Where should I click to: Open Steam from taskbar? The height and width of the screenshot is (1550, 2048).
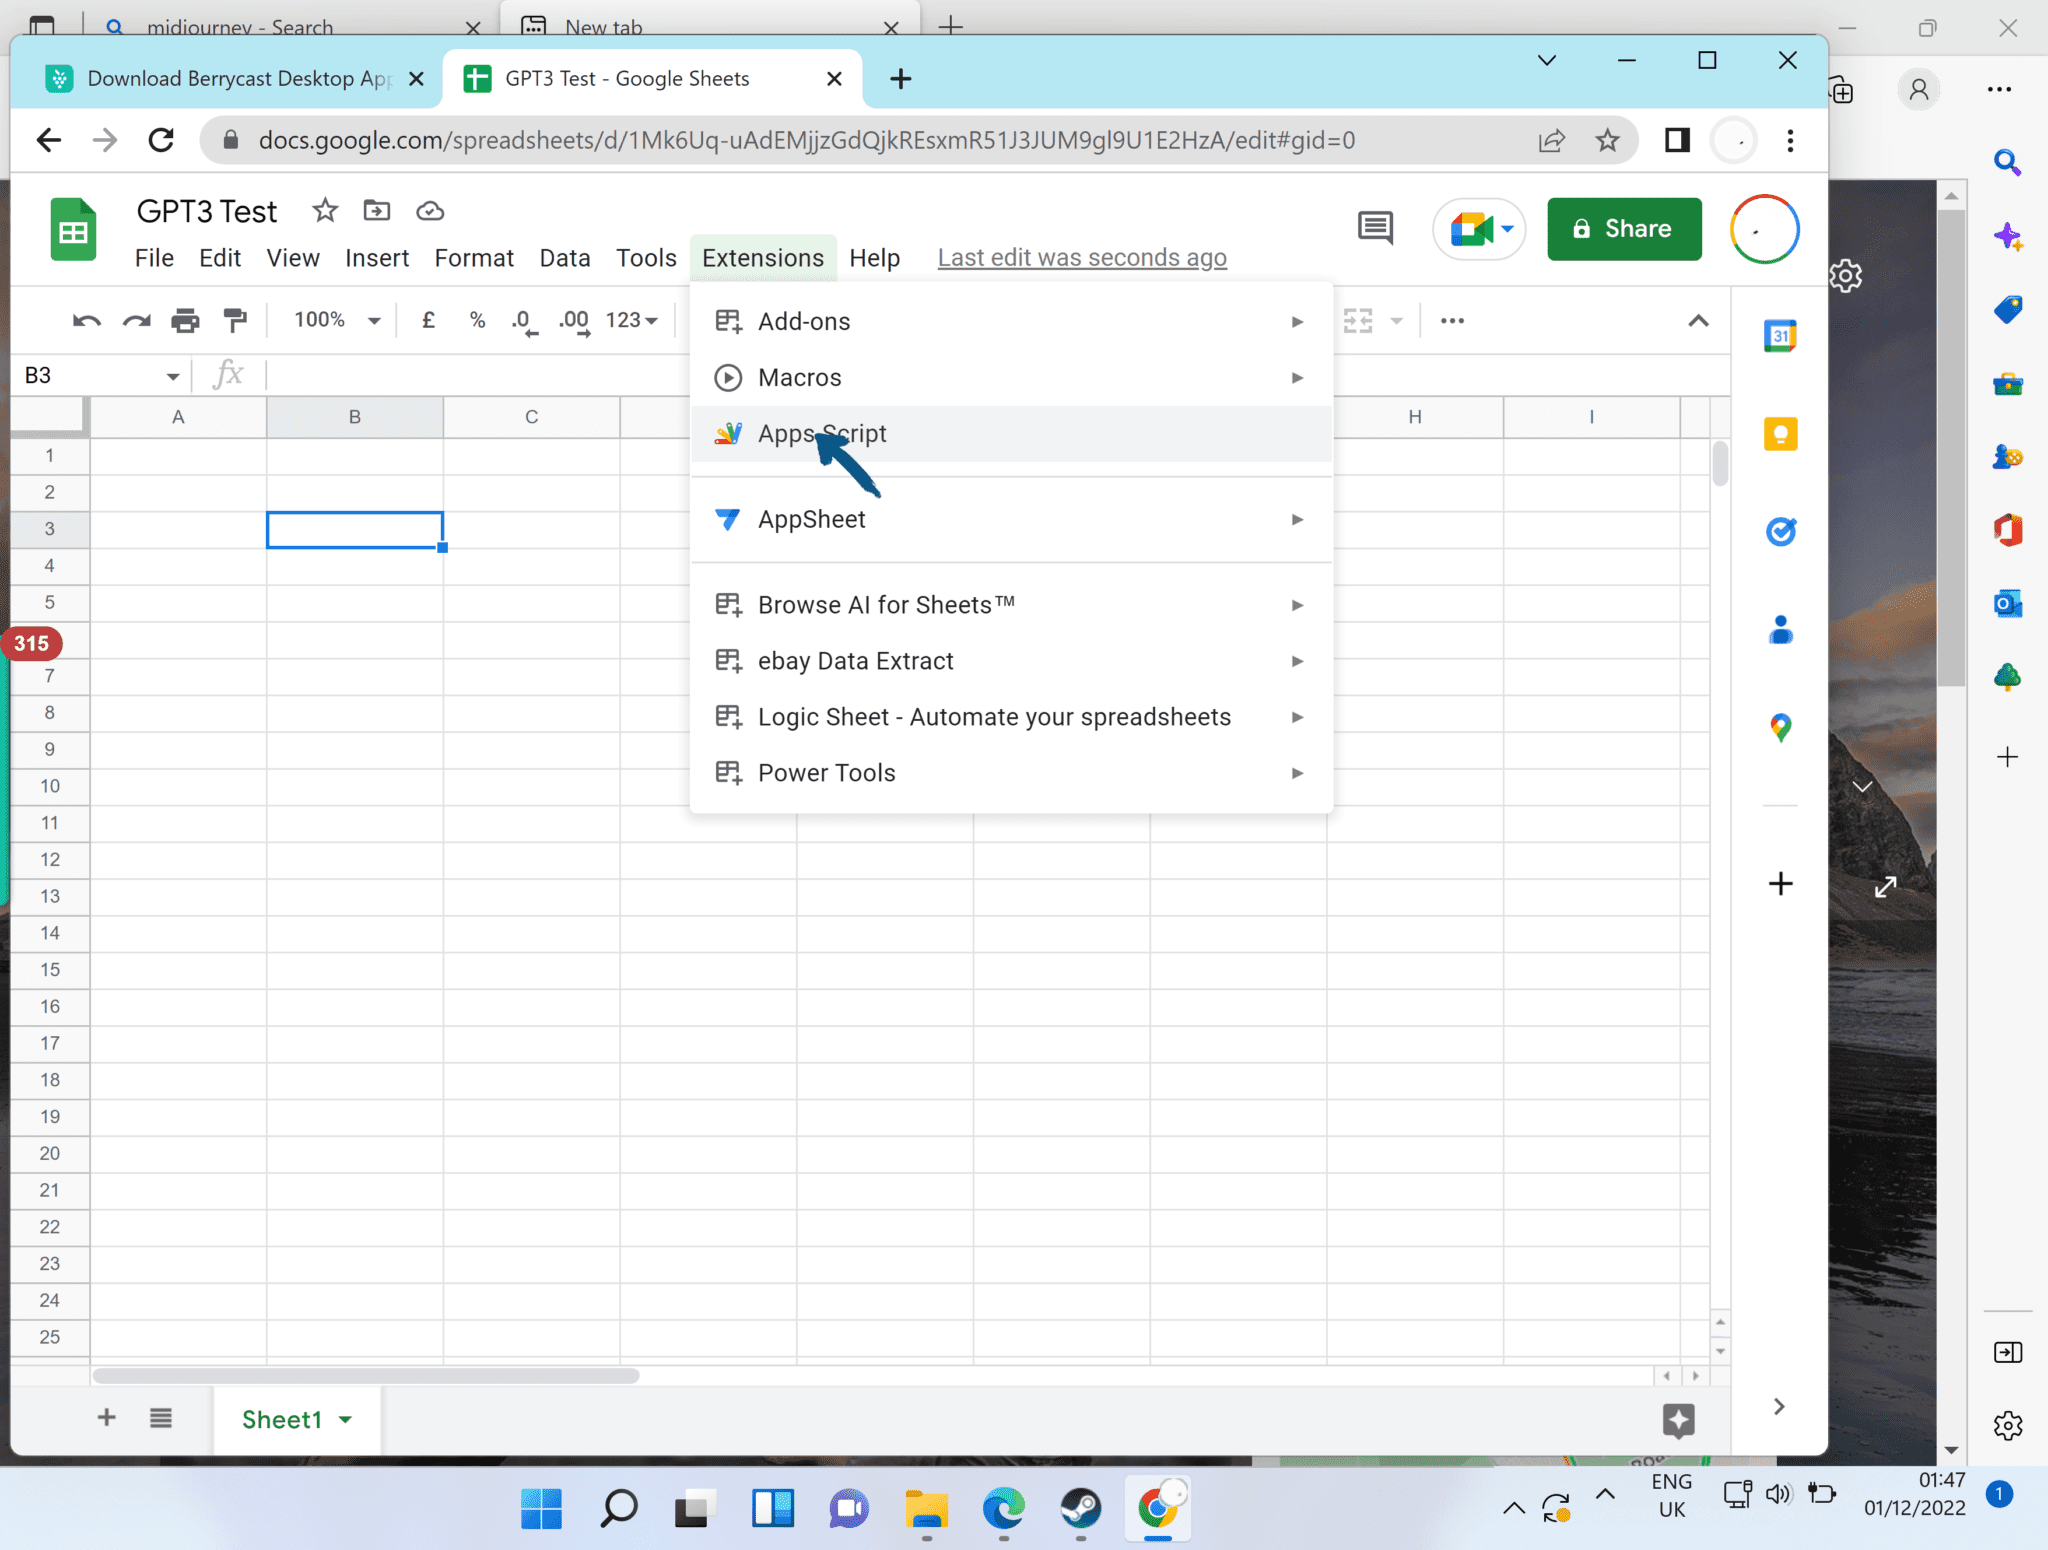(x=1080, y=1508)
